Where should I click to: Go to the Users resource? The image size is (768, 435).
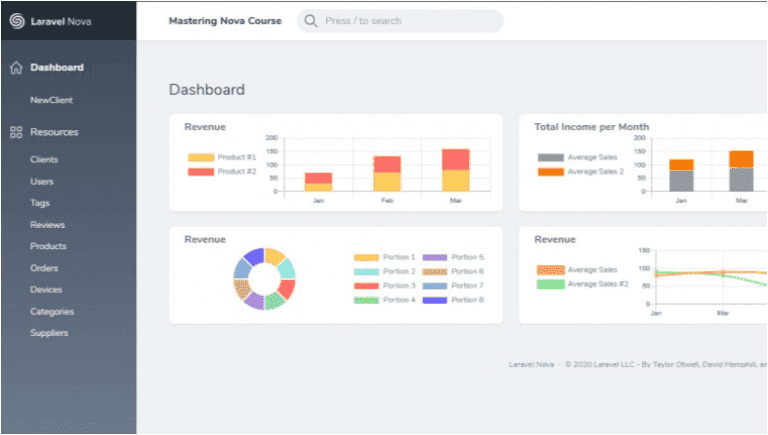(42, 182)
